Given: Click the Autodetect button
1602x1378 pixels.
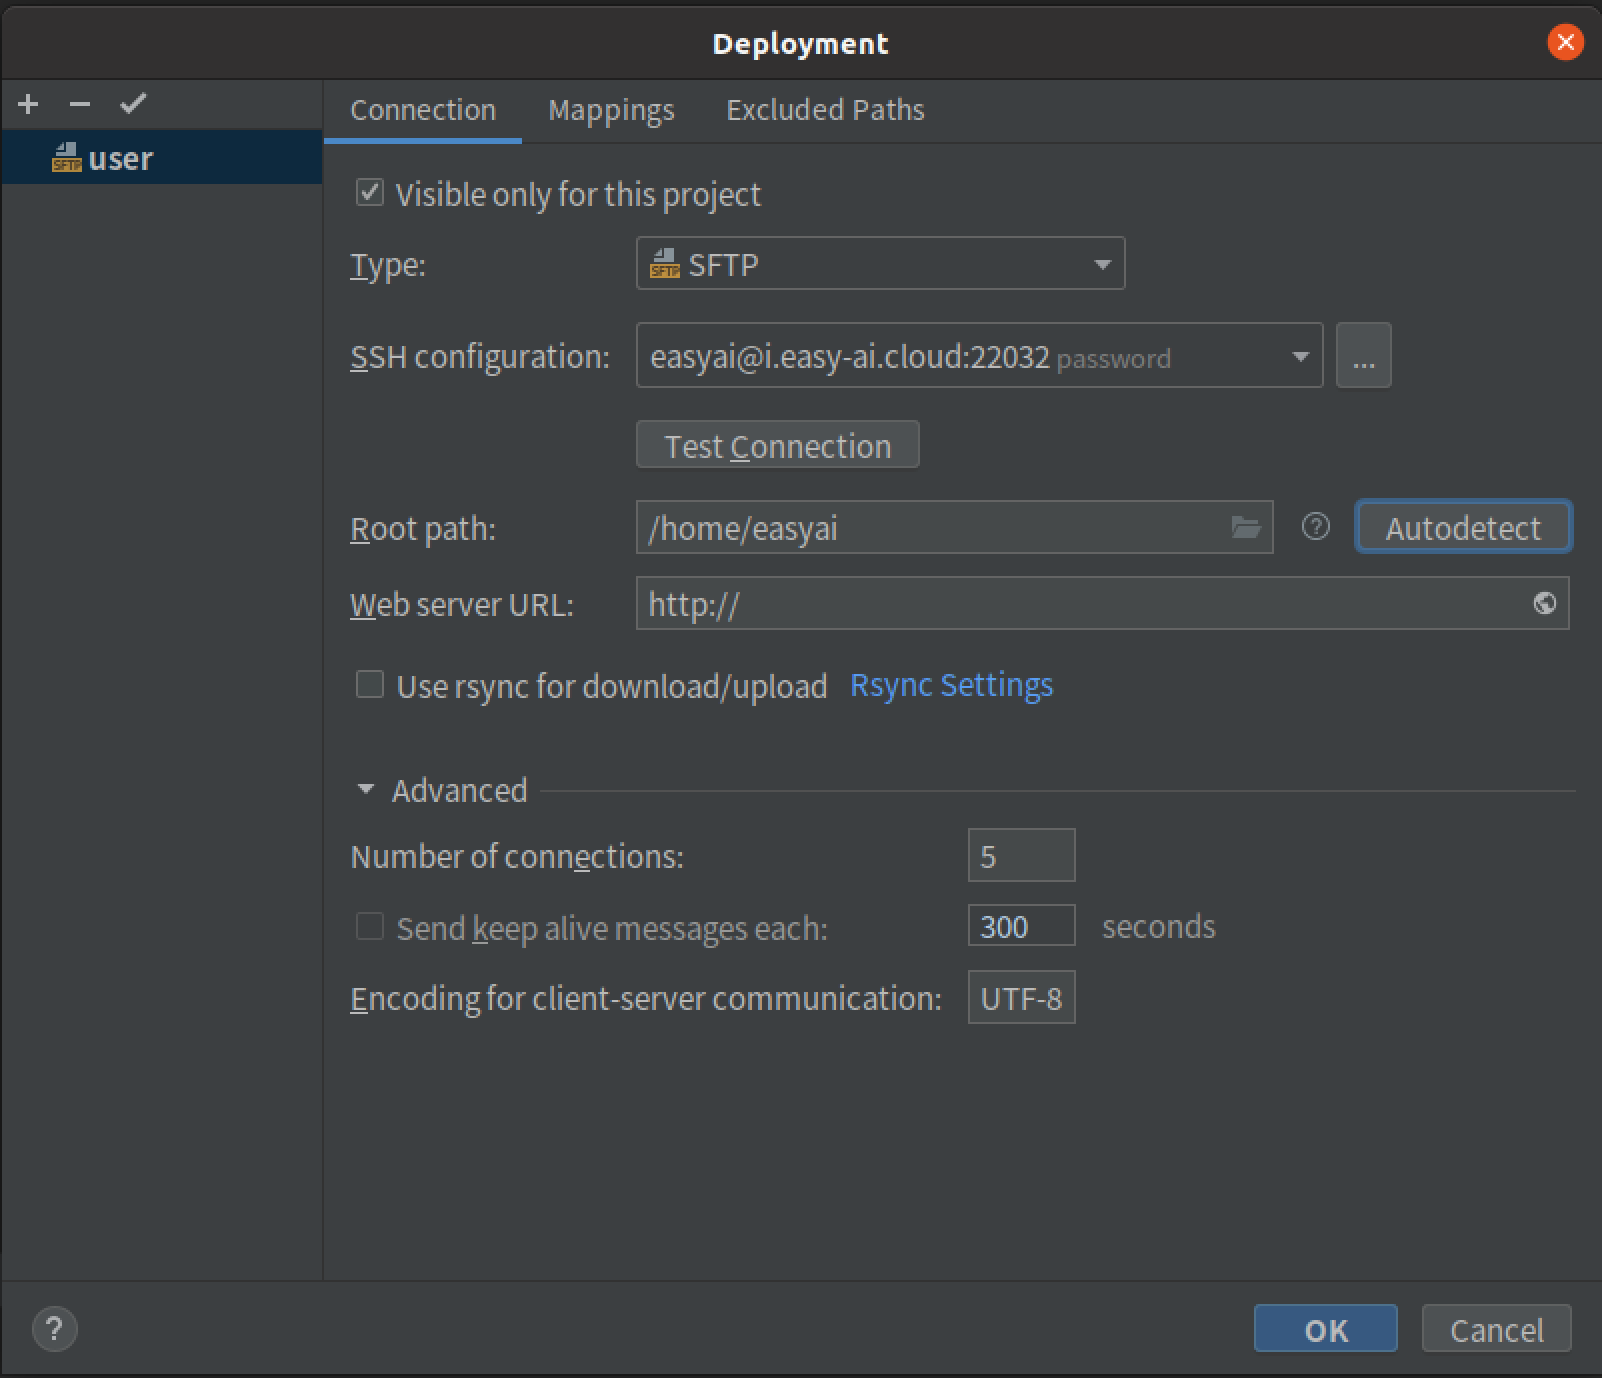Looking at the screenshot, I should [x=1463, y=527].
